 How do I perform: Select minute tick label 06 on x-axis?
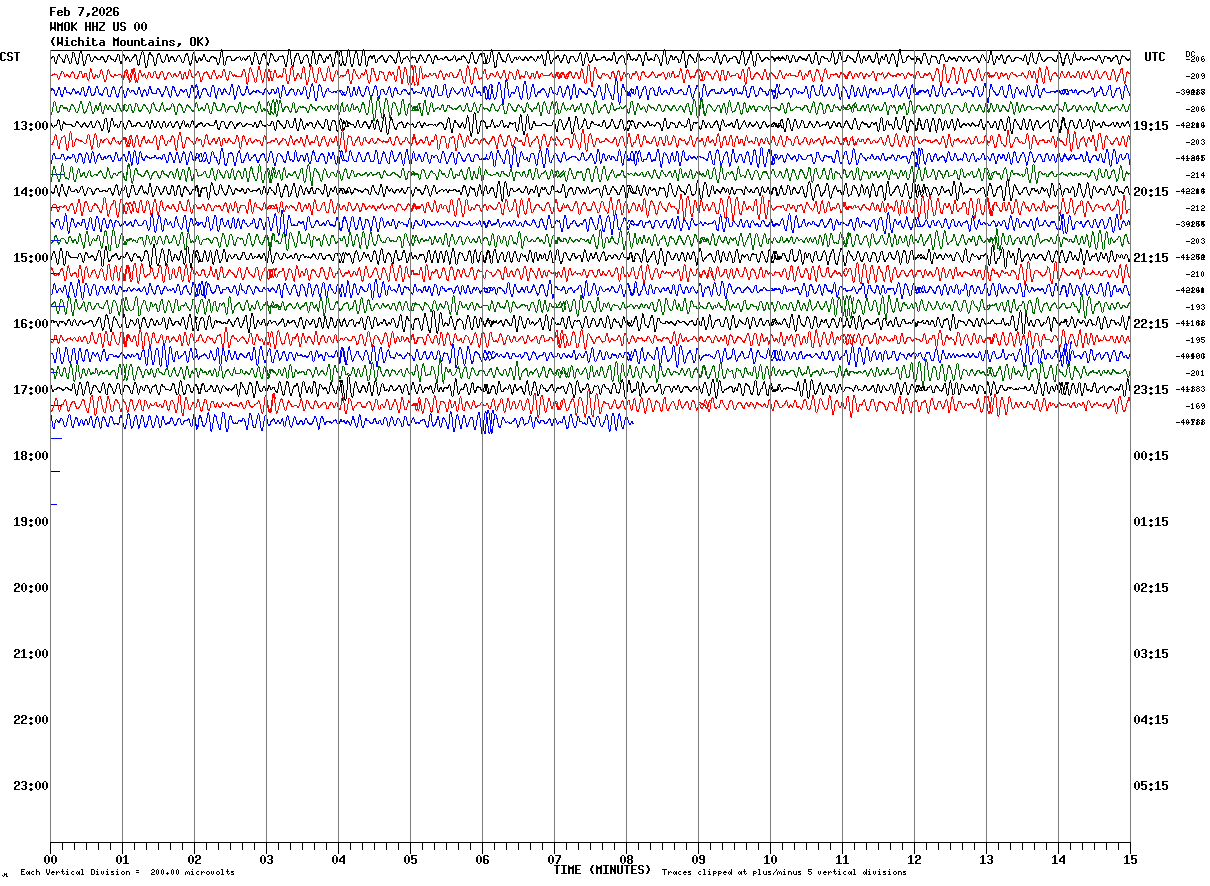coord(482,859)
